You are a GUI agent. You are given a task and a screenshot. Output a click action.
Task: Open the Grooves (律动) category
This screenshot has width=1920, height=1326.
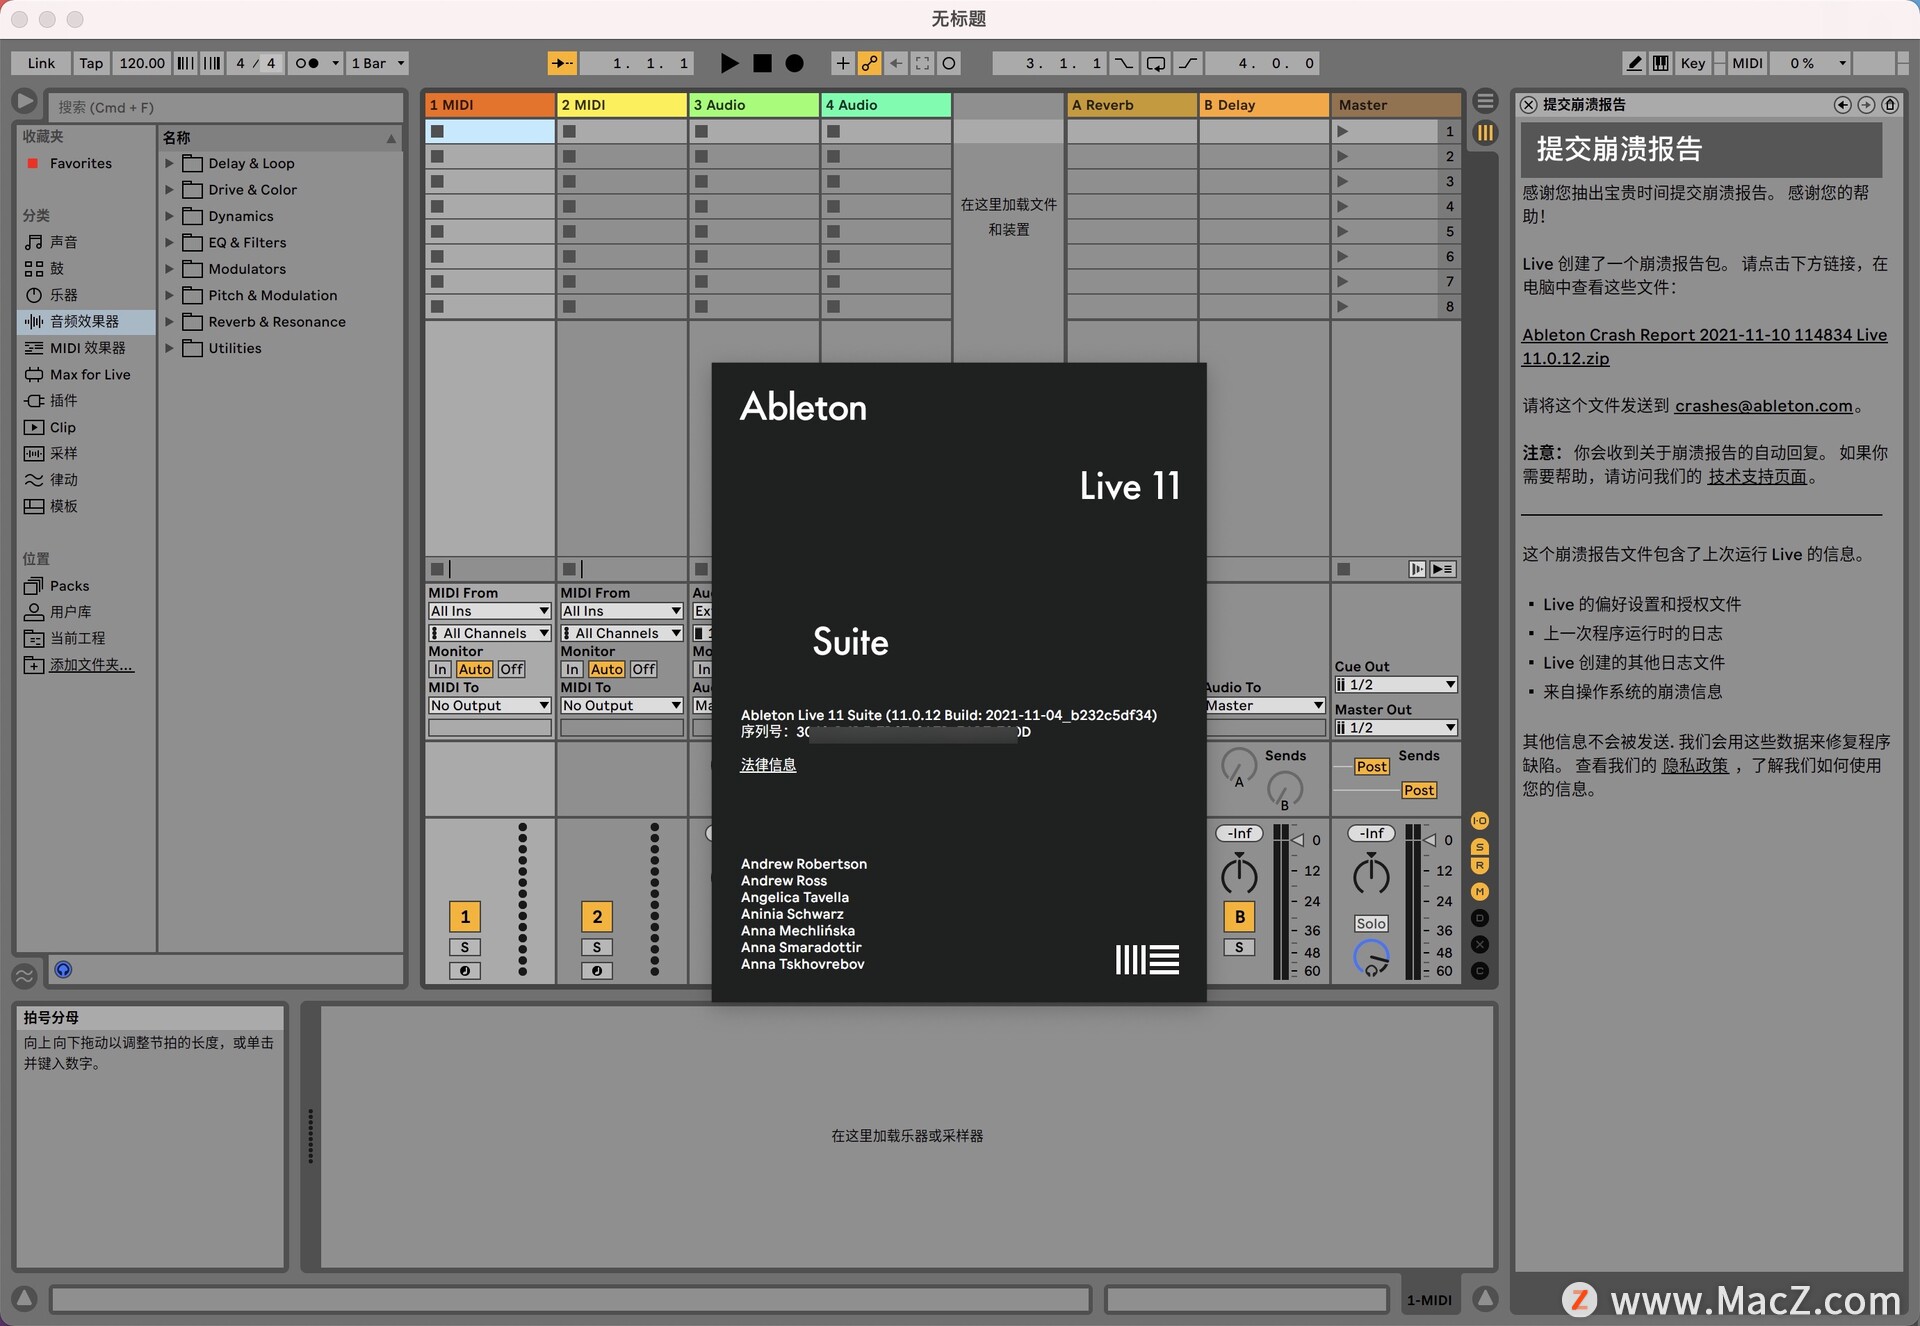(x=63, y=480)
